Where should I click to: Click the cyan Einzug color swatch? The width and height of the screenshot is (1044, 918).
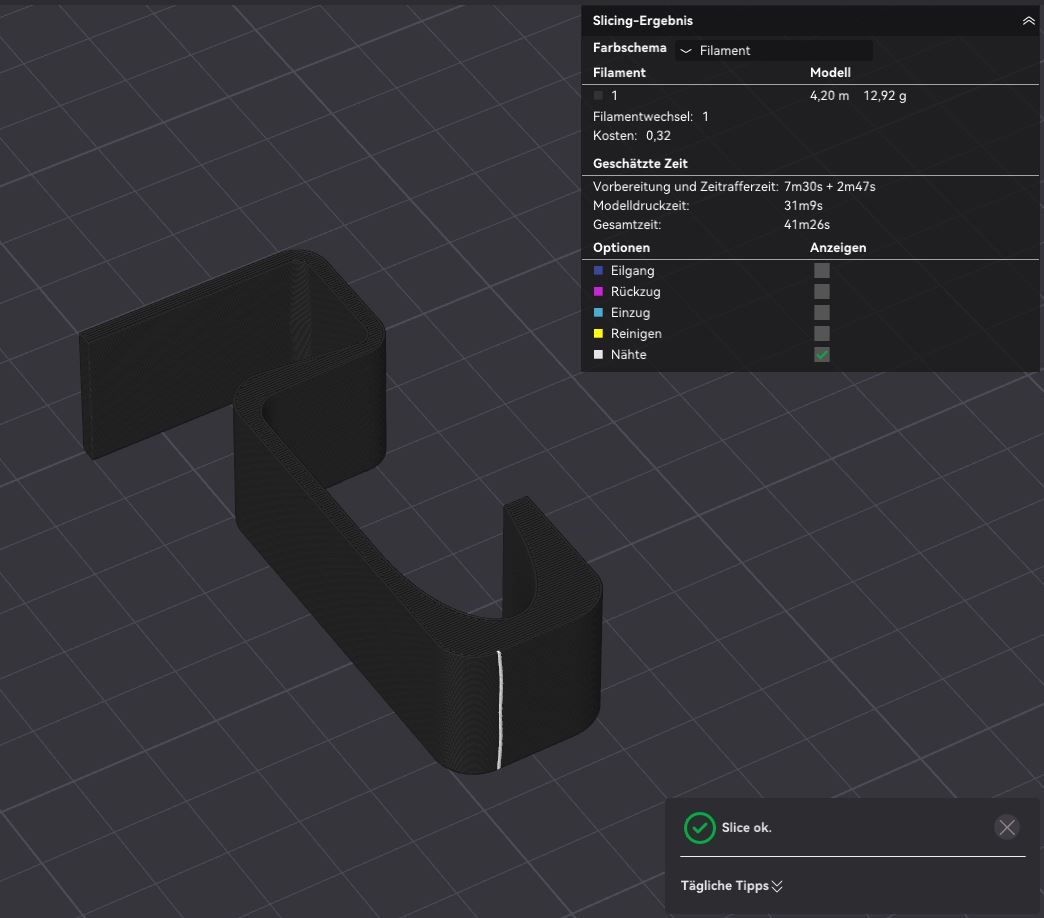(598, 312)
